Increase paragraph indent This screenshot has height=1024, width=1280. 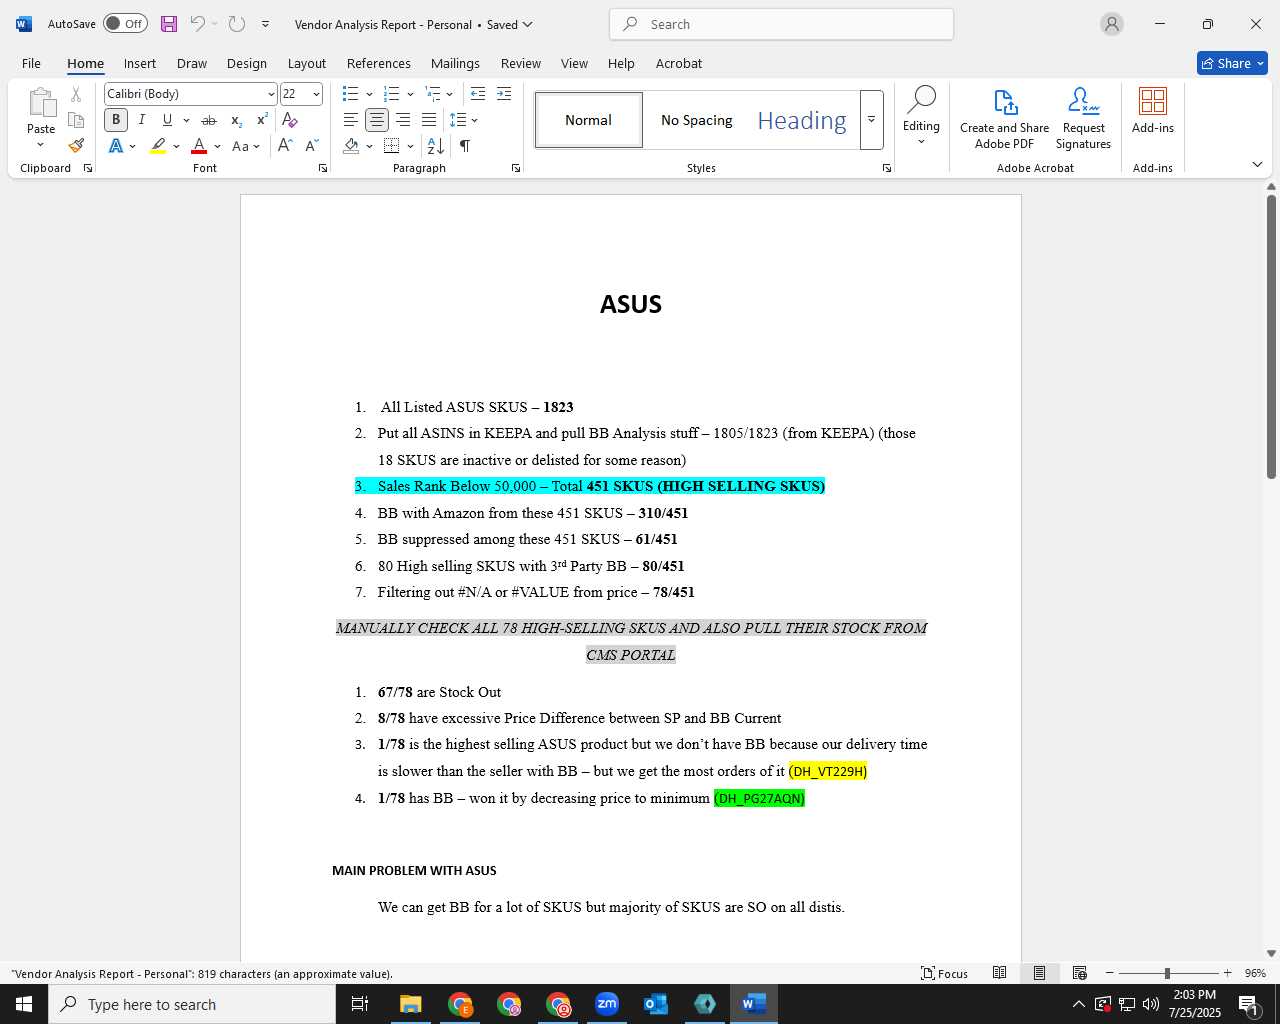[x=504, y=94]
